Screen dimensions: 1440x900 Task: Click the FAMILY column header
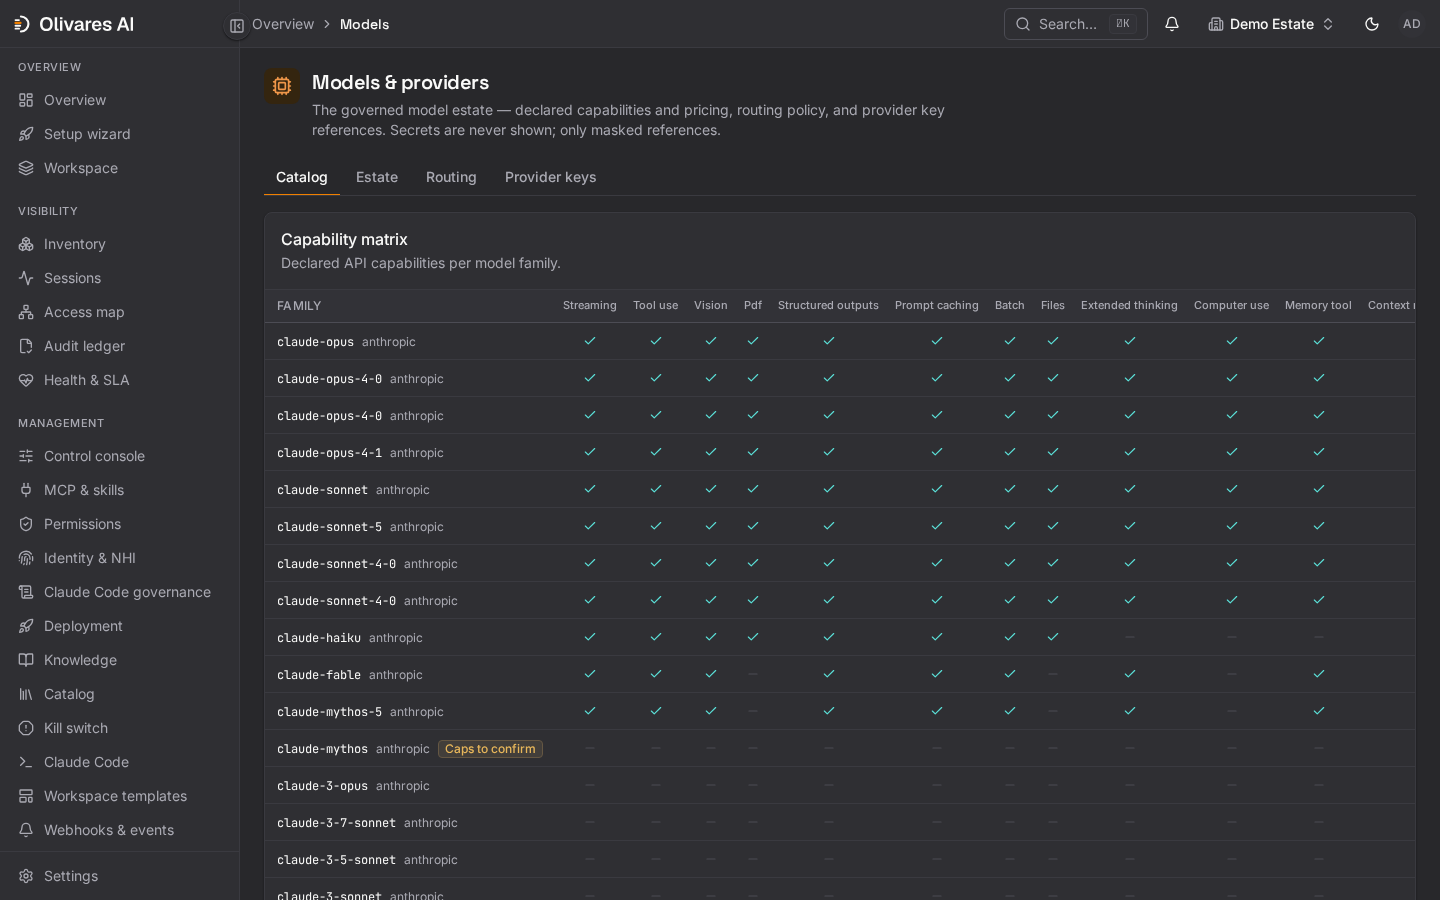299,306
